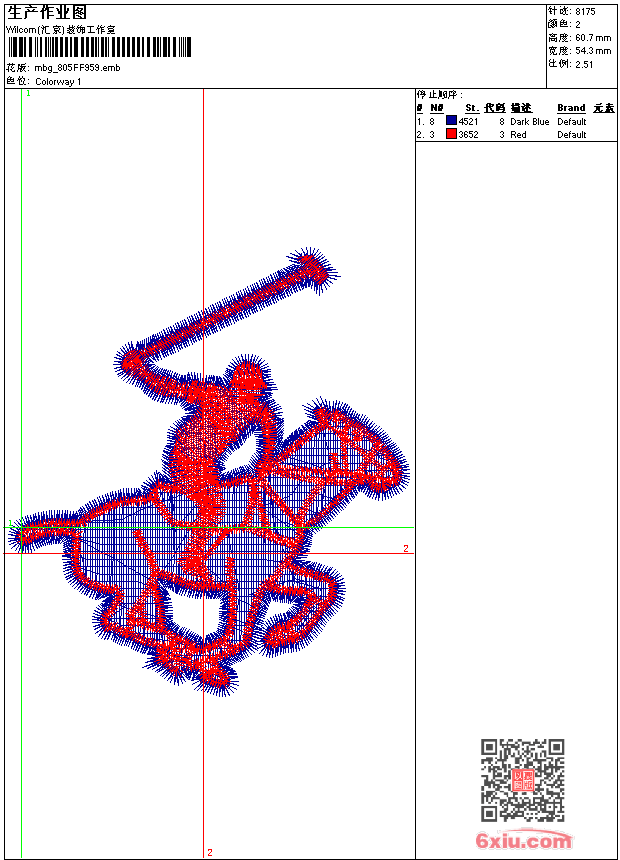Click the Wilcom studio name line
The image size is (620, 860).
pyautogui.click(x=60, y=30)
